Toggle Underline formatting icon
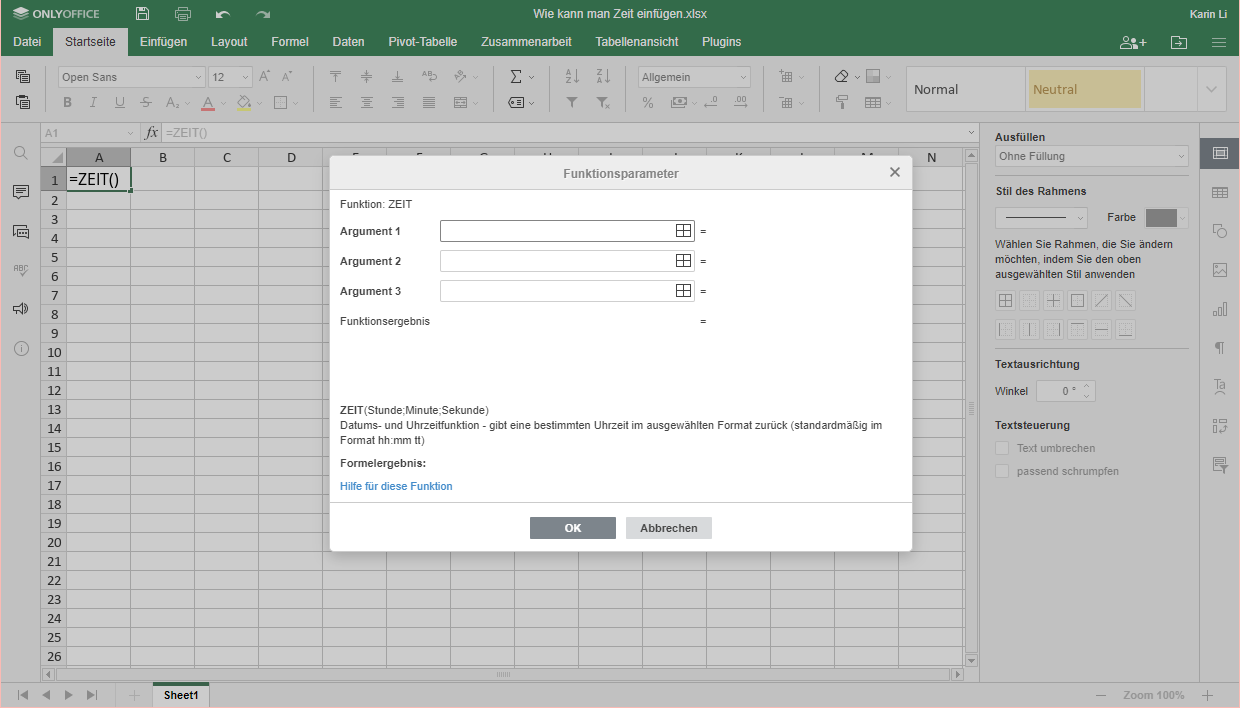The image size is (1240, 708). [120, 102]
